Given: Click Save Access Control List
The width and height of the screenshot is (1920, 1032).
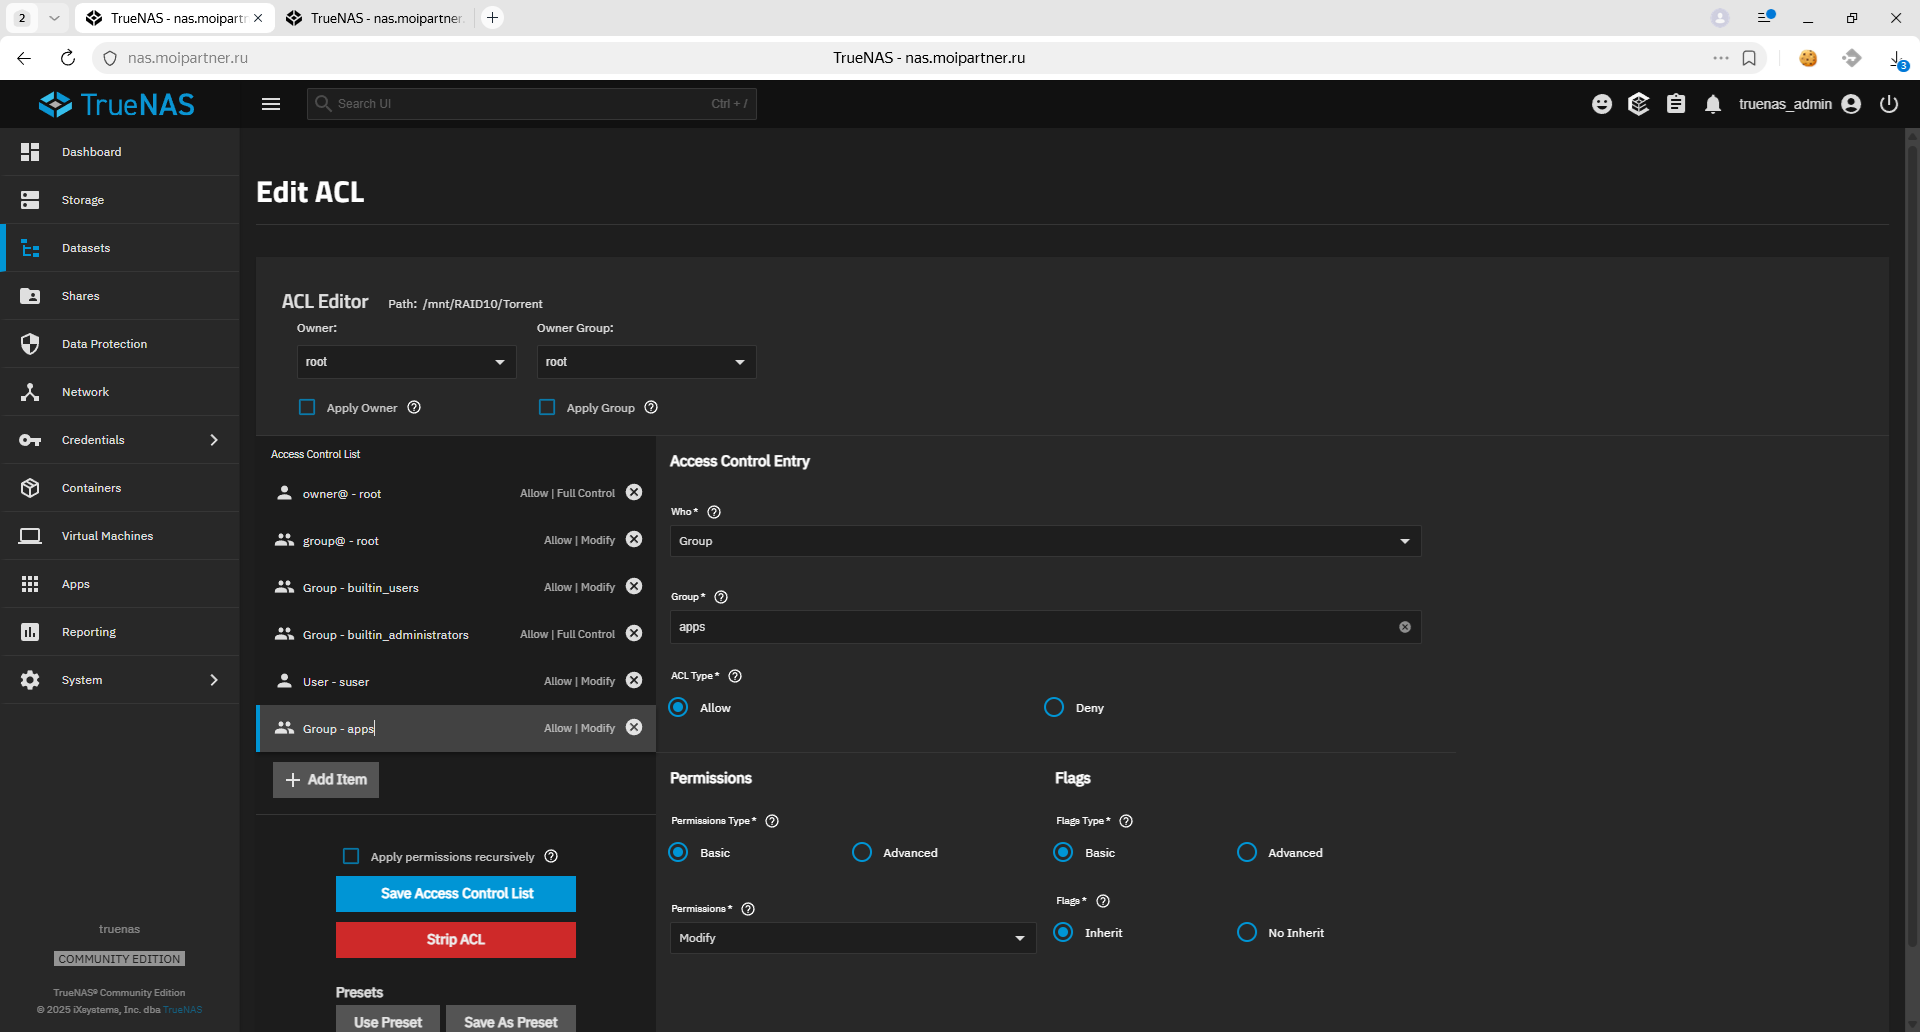Looking at the screenshot, I should tap(456, 894).
